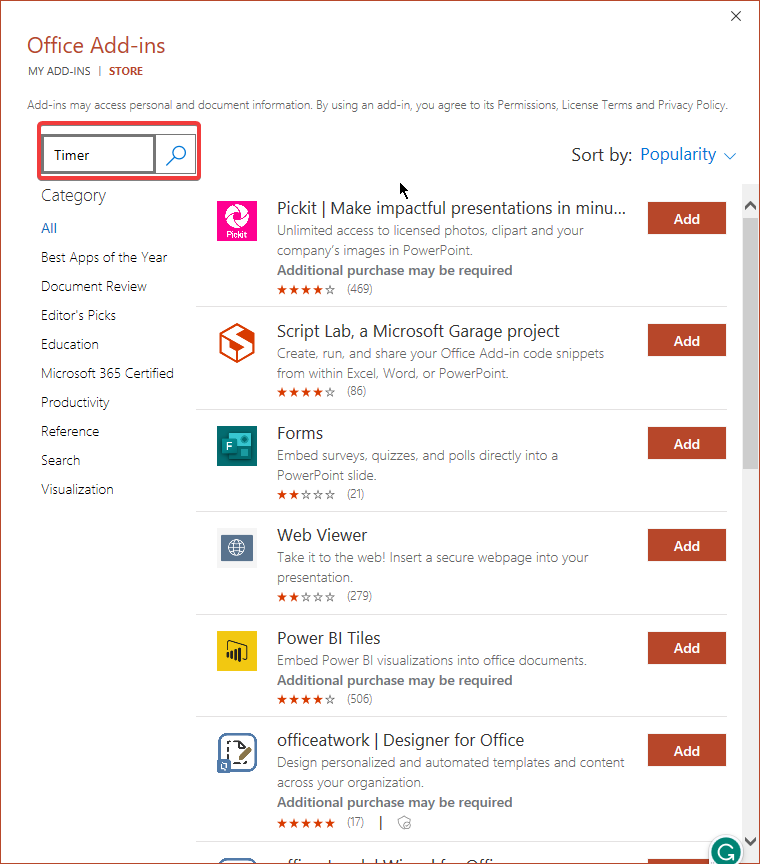
Task: Select Document Review category
Action: click(x=94, y=287)
